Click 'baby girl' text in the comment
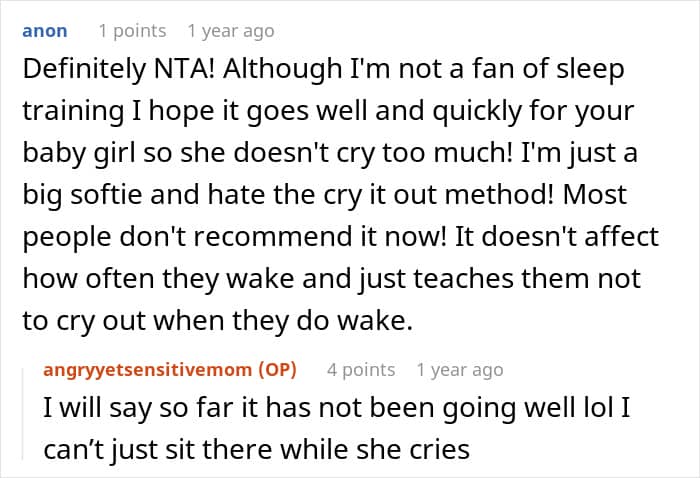Image resolution: width=700 pixels, height=478 pixels. pyautogui.click(x=79, y=154)
